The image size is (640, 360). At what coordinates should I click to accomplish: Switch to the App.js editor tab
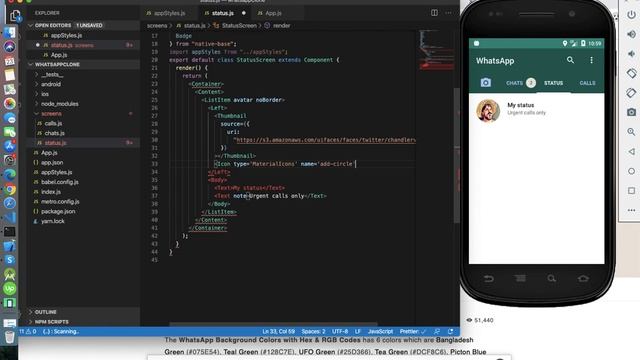click(x=273, y=13)
